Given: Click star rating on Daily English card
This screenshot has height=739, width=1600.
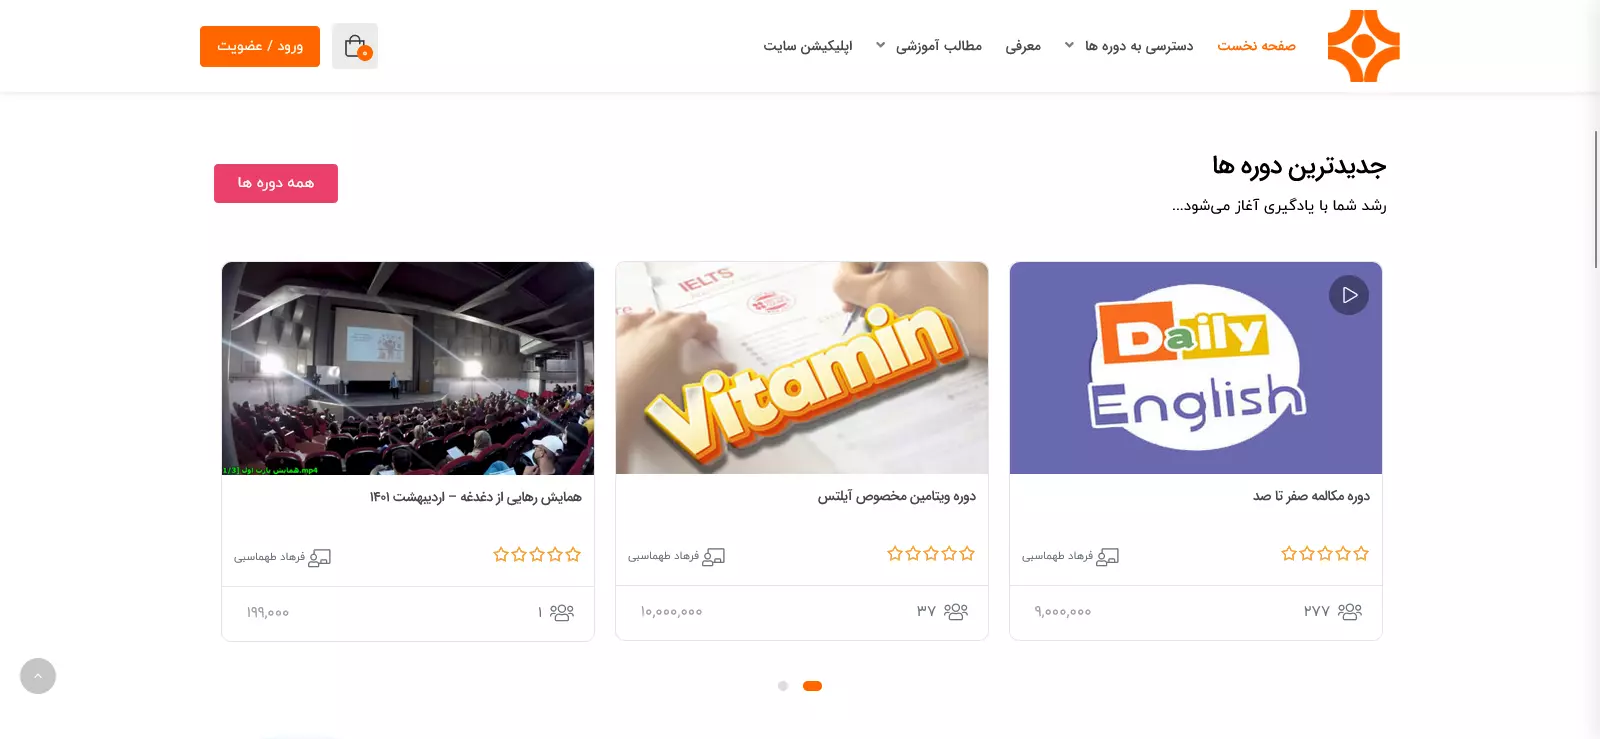Looking at the screenshot, I should 1325,553.
